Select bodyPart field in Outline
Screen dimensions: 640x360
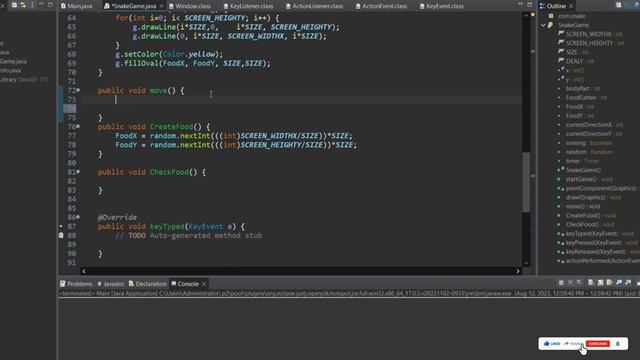(578, 89)
